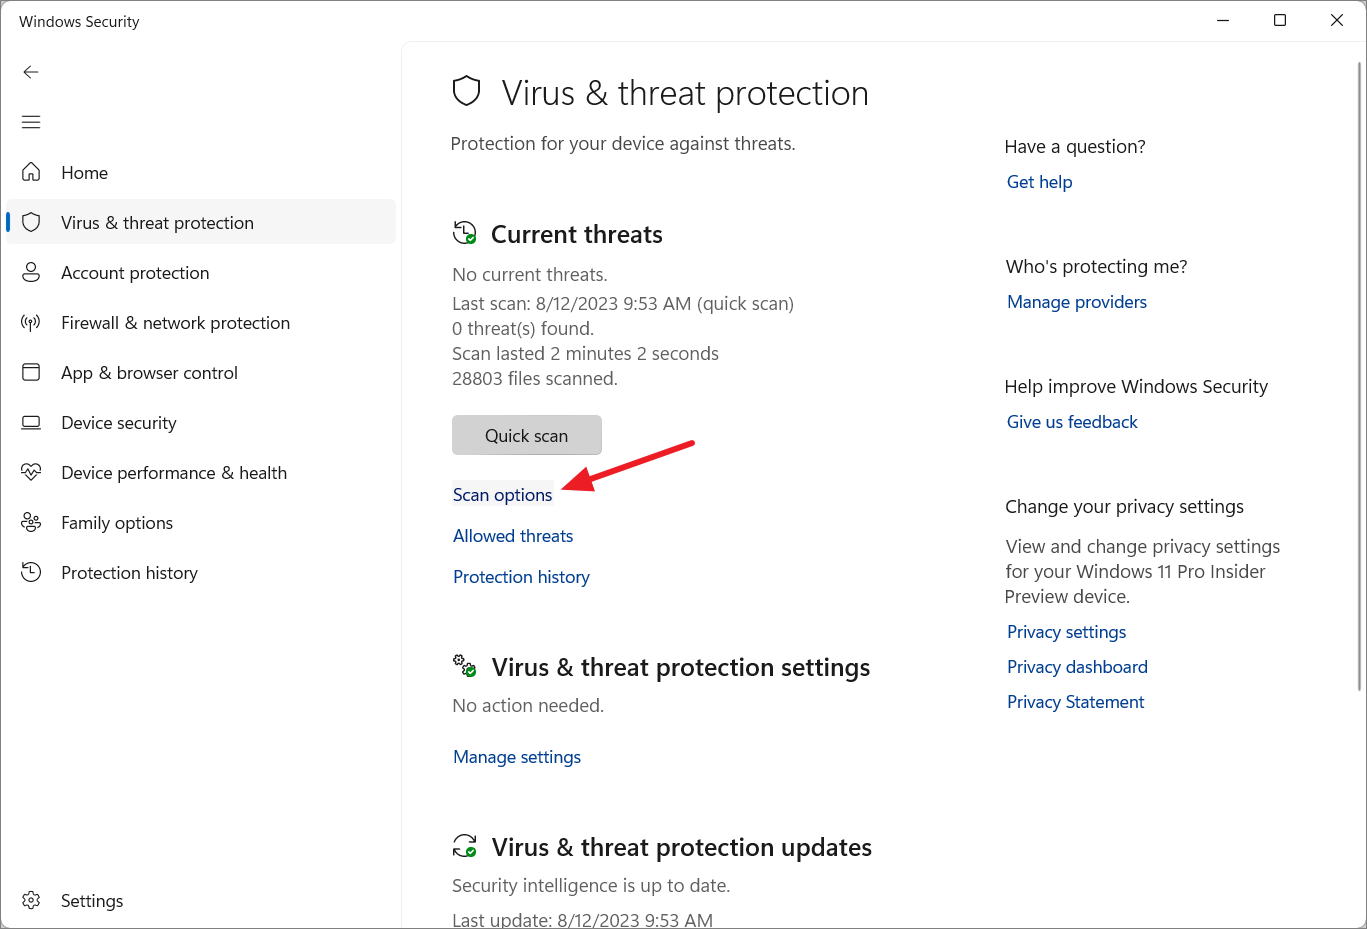
Task: Click the Settings gear icon
Action: coord(31,900)
